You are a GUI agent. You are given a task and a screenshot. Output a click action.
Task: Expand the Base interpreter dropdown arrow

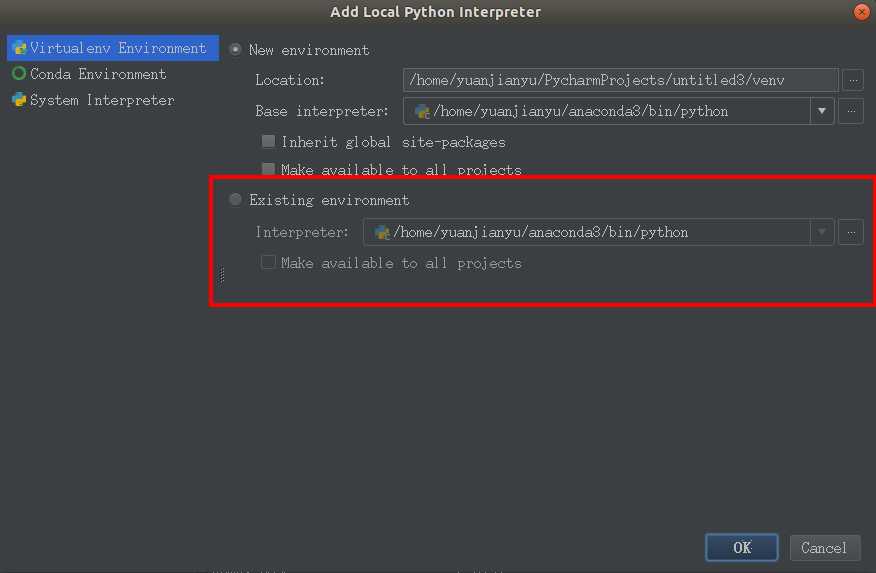(822, 111)
